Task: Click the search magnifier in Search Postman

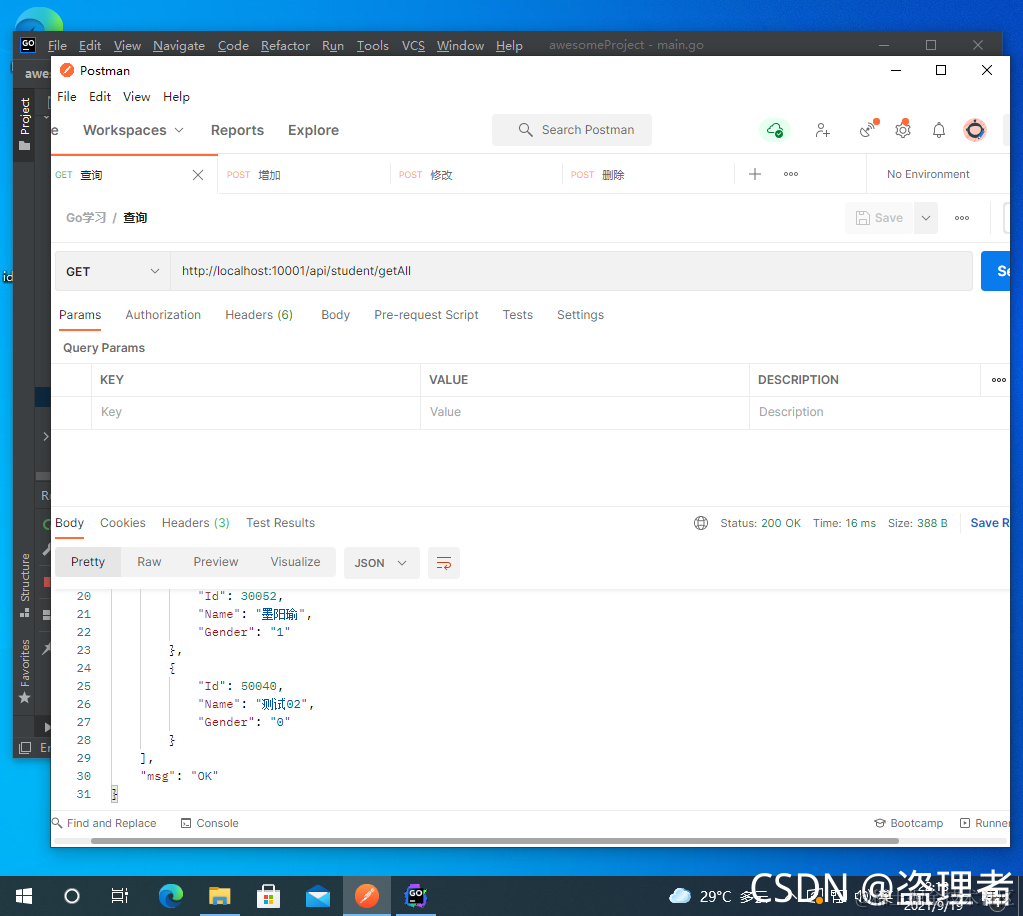Action: 525,130
